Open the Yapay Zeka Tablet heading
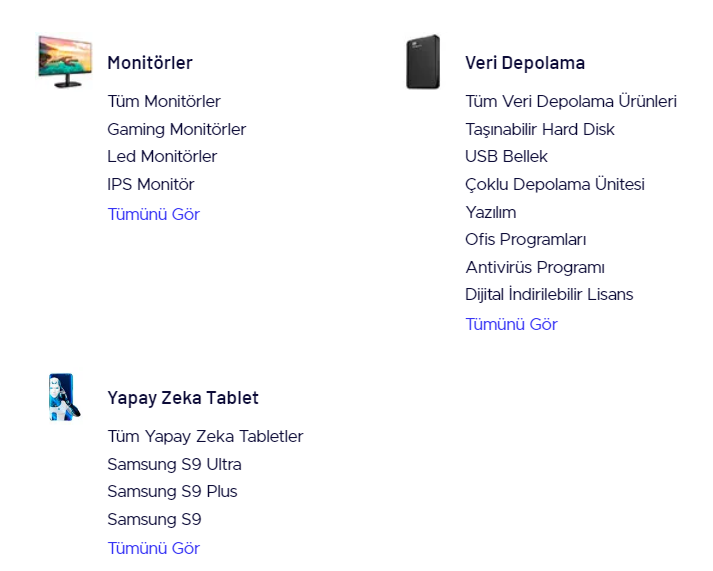This screenshot has height=571, width=713. [183, 398]
